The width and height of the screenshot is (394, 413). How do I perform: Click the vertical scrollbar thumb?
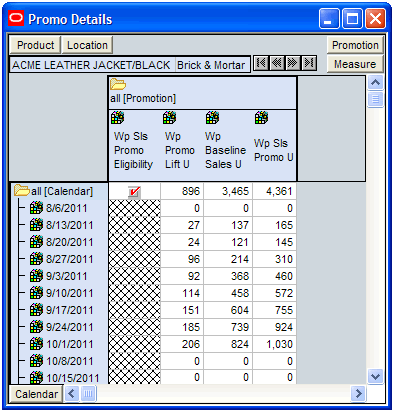click(376, 99)
